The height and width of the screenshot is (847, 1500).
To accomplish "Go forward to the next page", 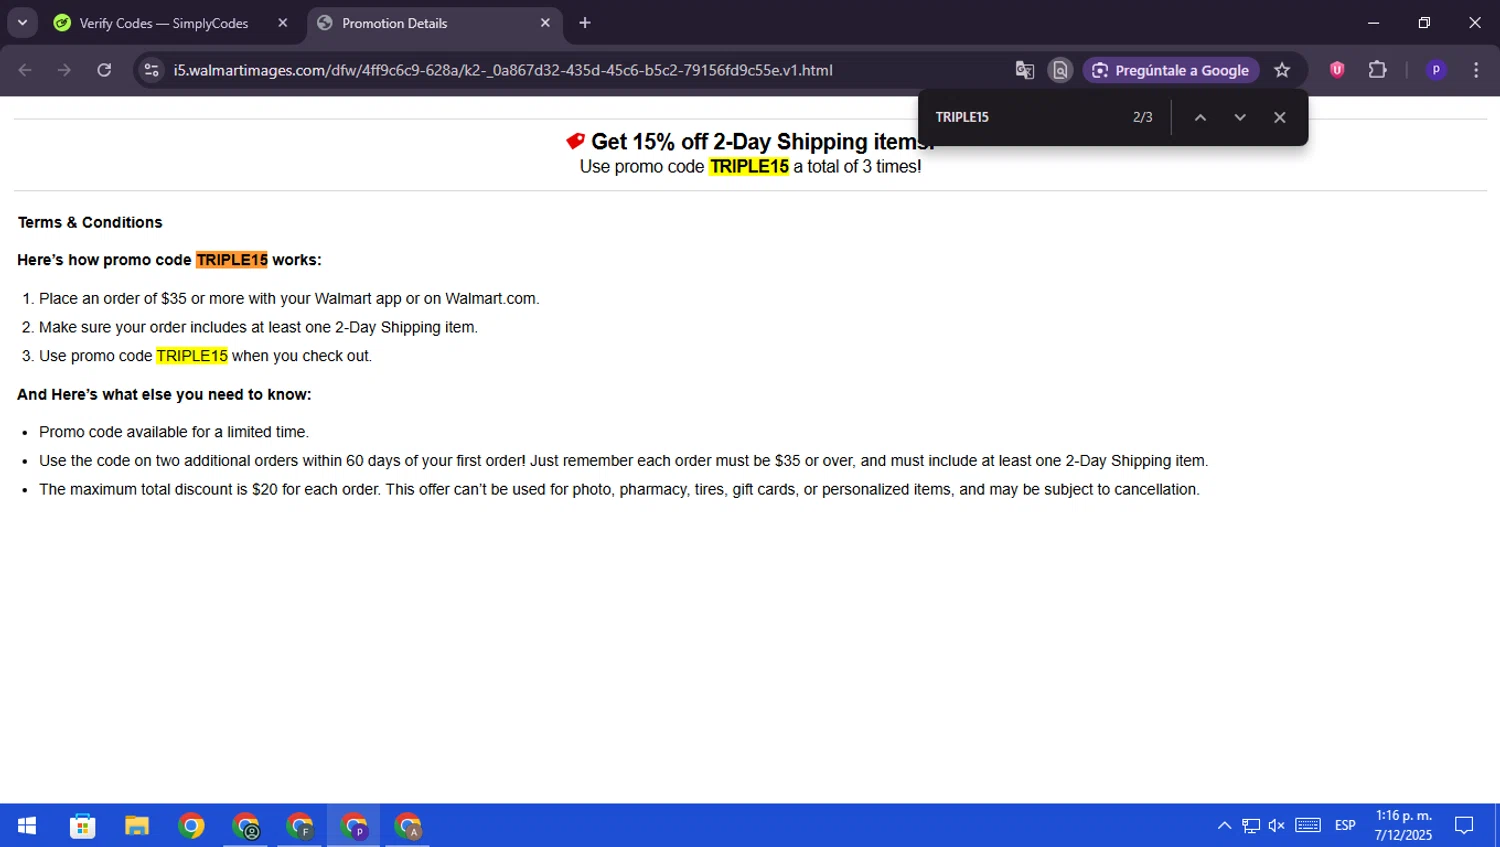I will tap(64, 70).
